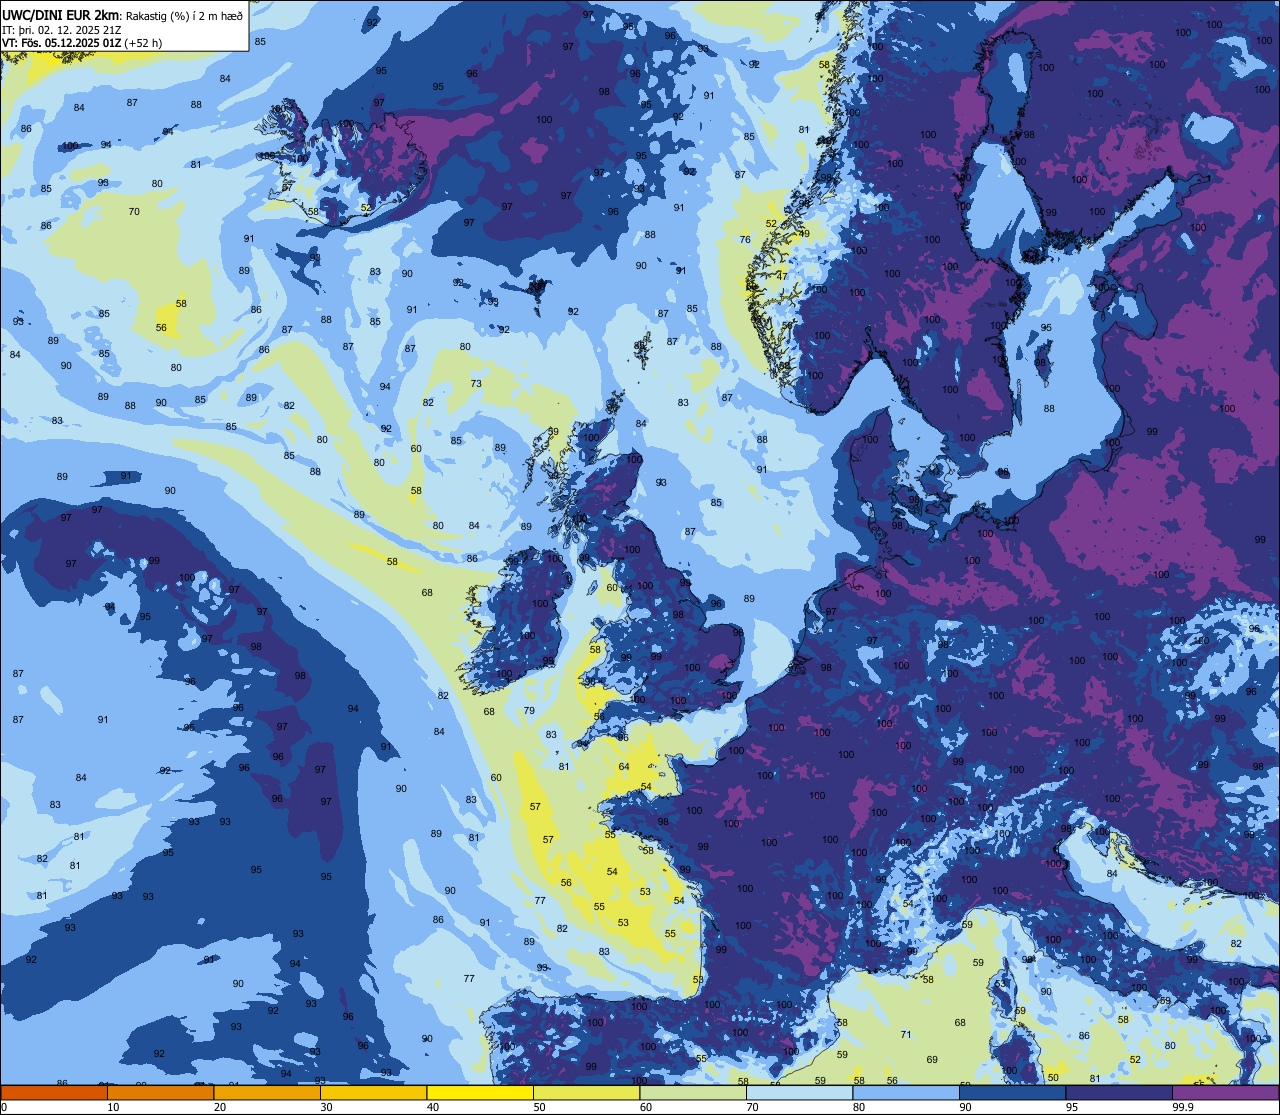
Task: Click the 0–10% dark orange legend segment
Action: tap(54, 1092)
